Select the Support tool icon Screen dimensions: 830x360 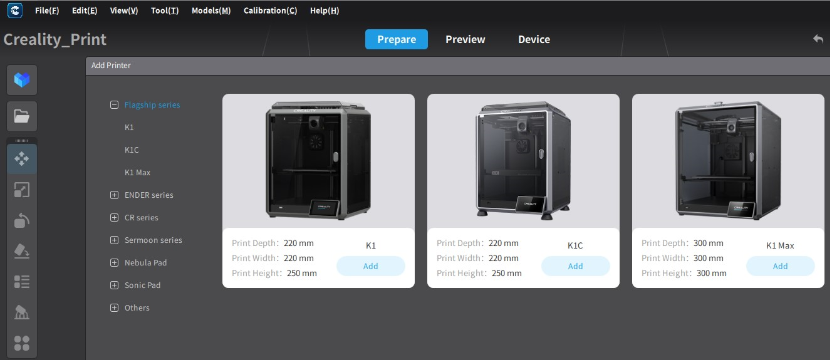click(x=22, y=312)
